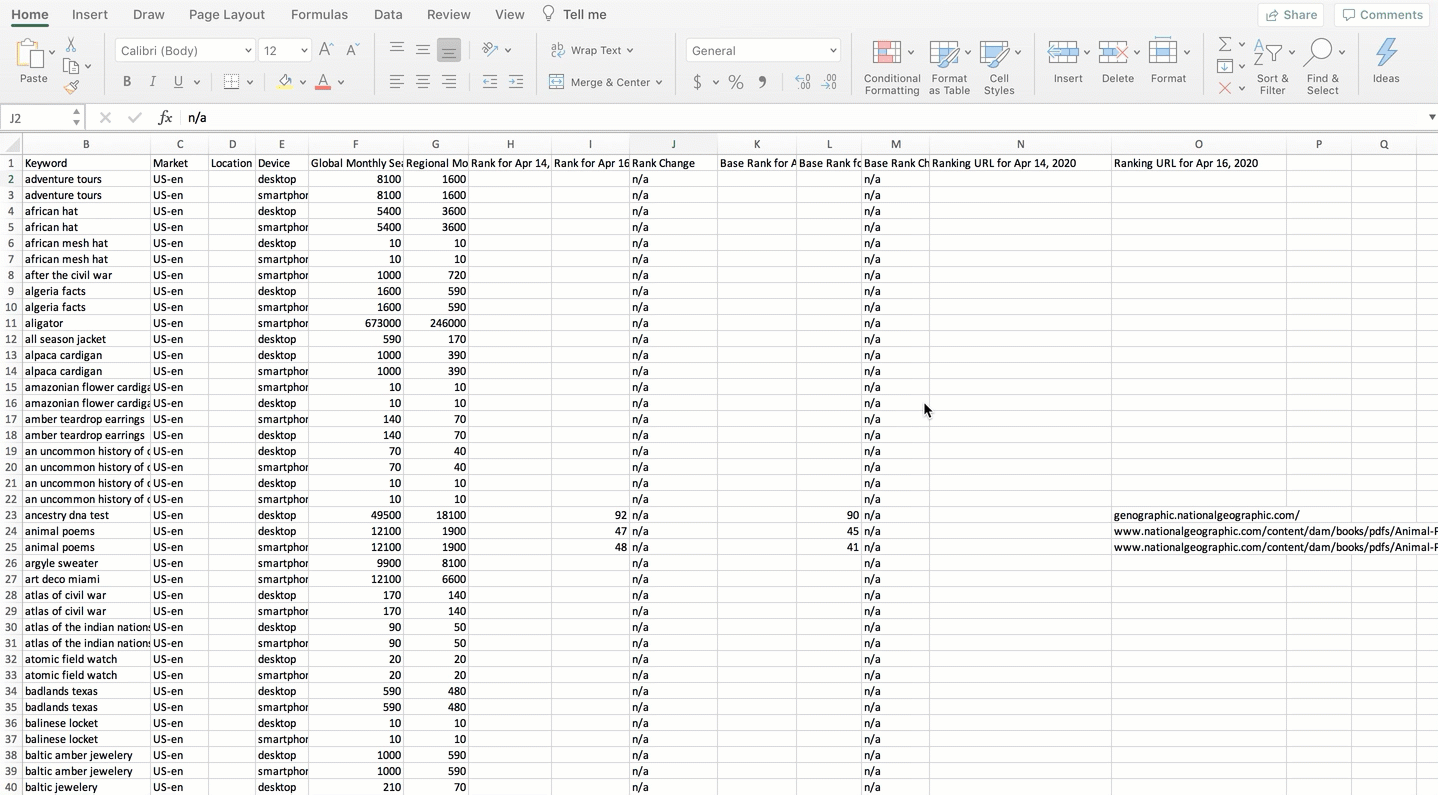Toggle Italic formatting

pyautogui.click(x=152, y=82)
